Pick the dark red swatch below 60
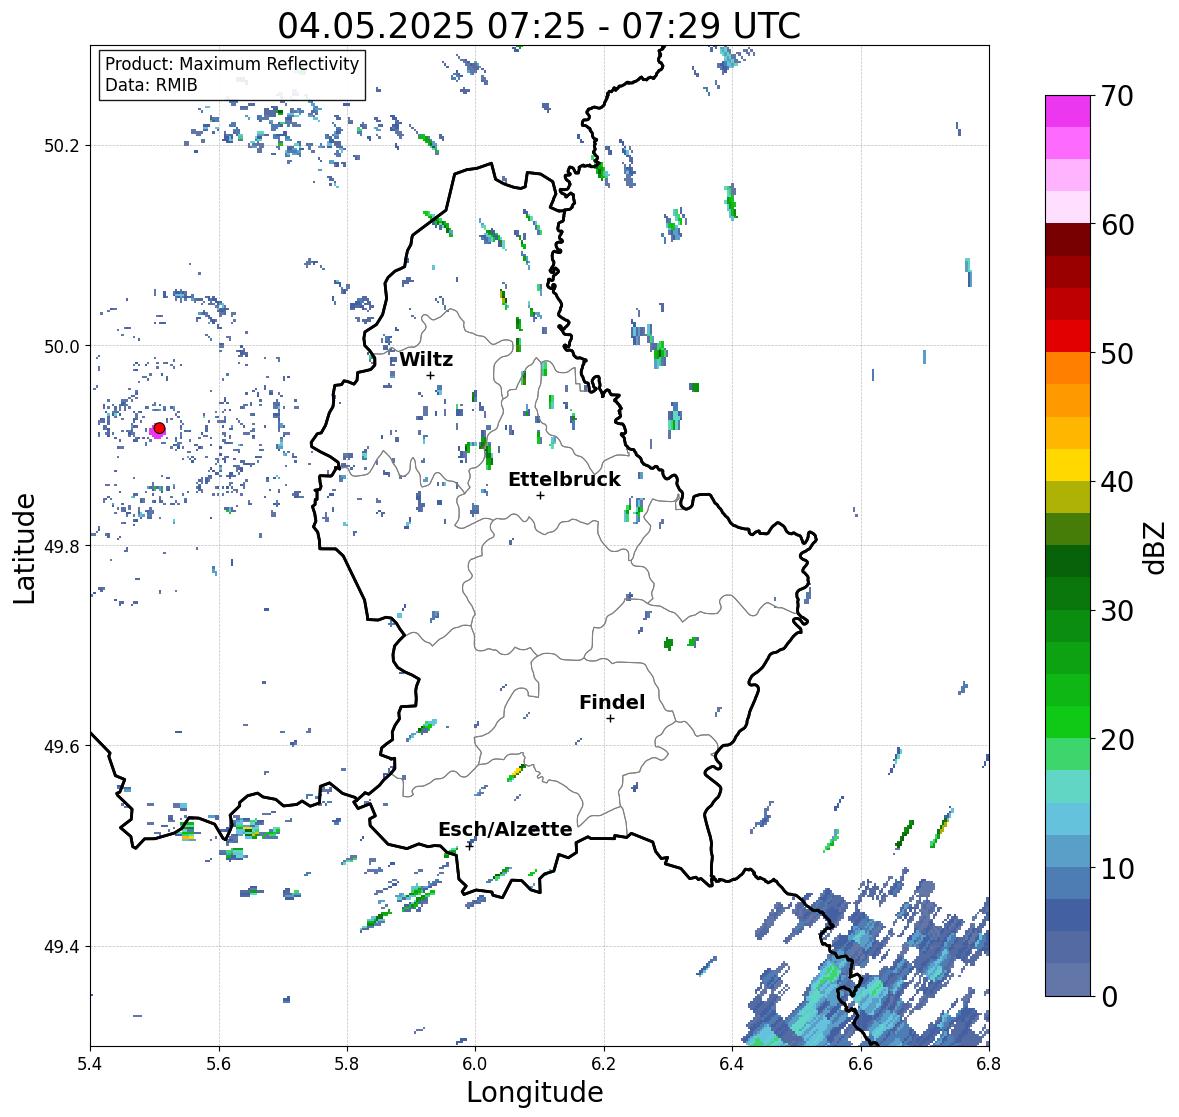The height and width of the screenshot is (1117, 1179). pos(1068,240)
